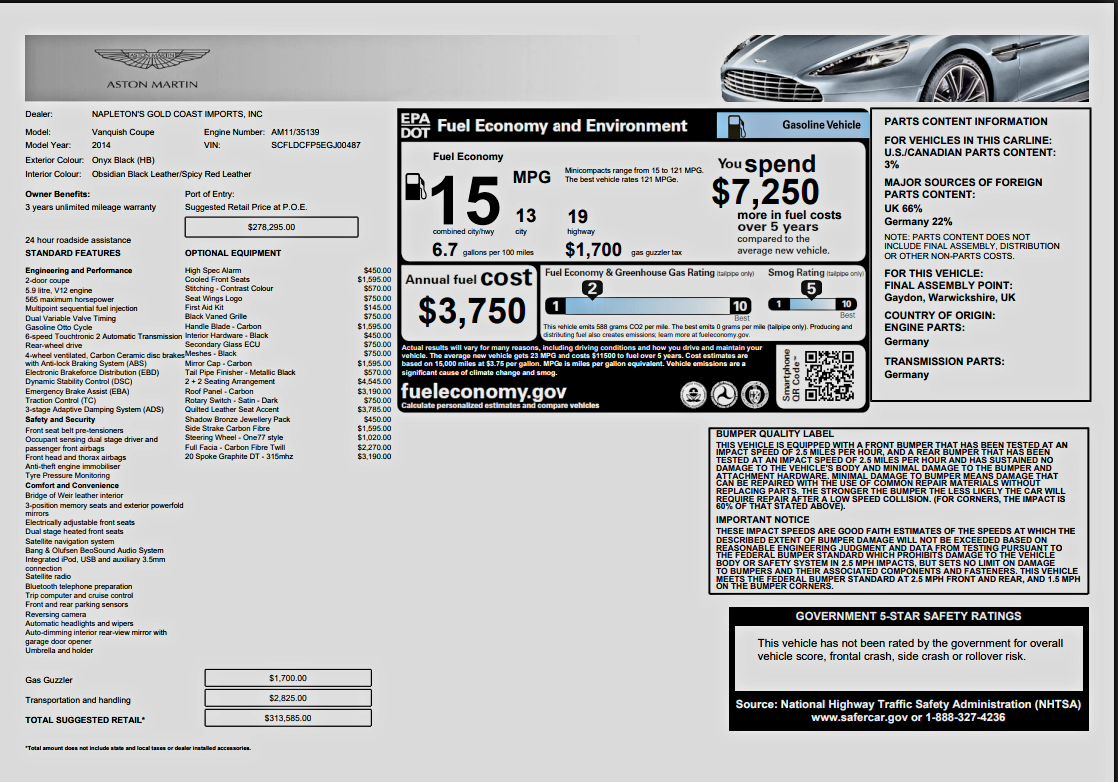This screenshot has width=1118, height=782.
Task: Select the Total Suggested Retail $313,585.00 box
Action: [x=288, y=717]
